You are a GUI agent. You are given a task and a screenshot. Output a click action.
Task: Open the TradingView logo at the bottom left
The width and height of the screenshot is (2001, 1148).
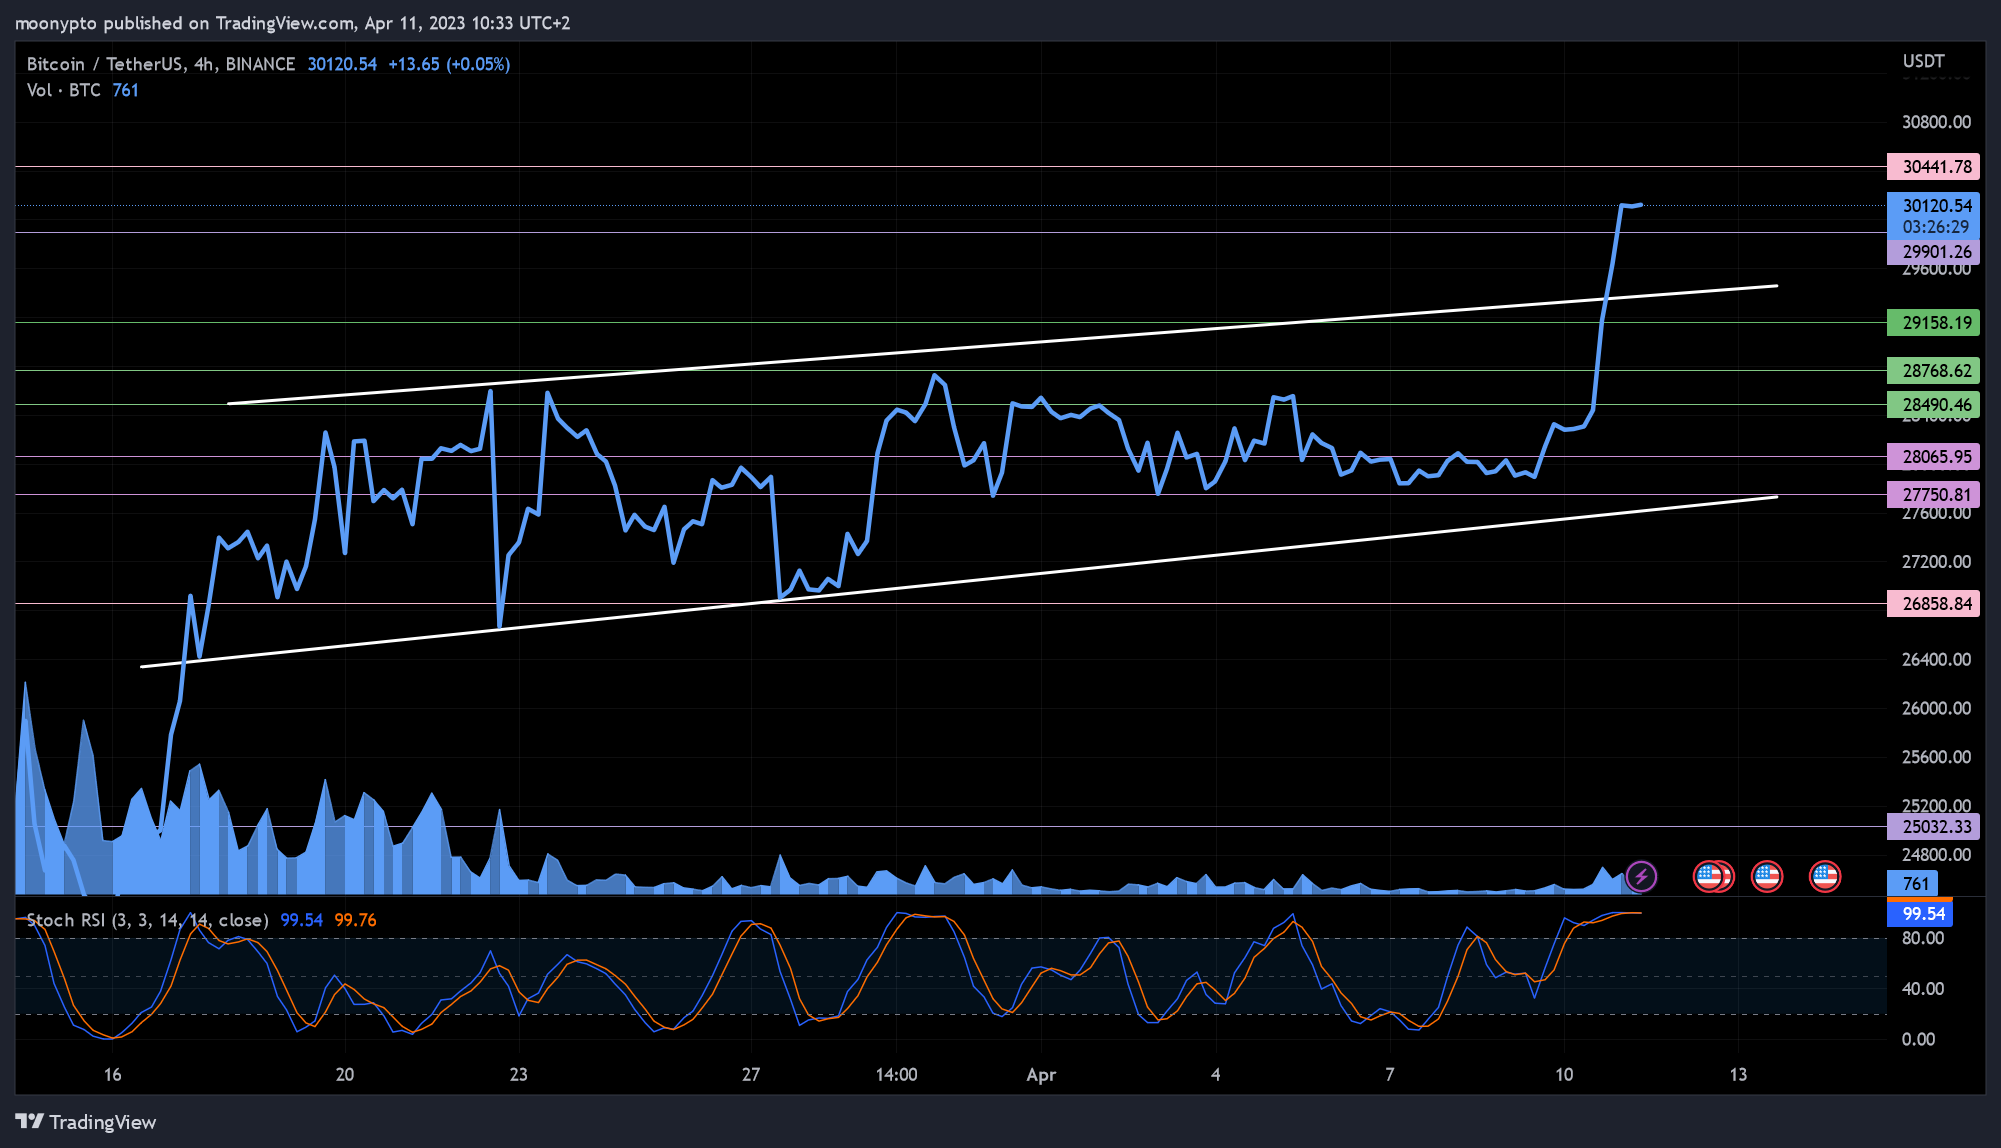(x=86, y=1122)
